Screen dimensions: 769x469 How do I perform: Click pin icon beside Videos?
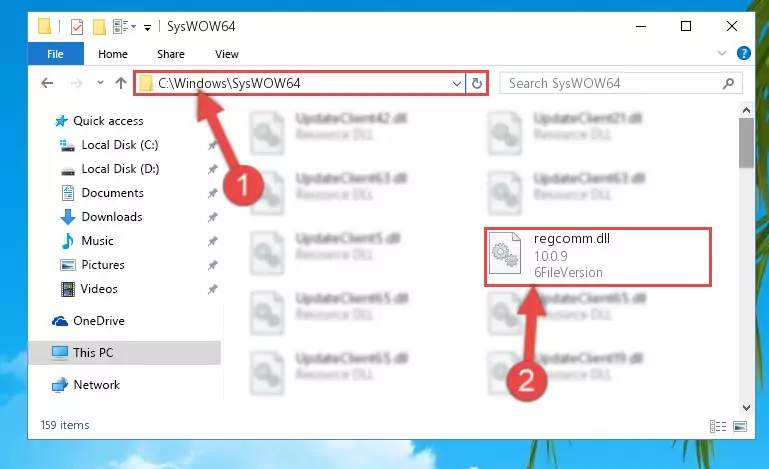[212, 289]
